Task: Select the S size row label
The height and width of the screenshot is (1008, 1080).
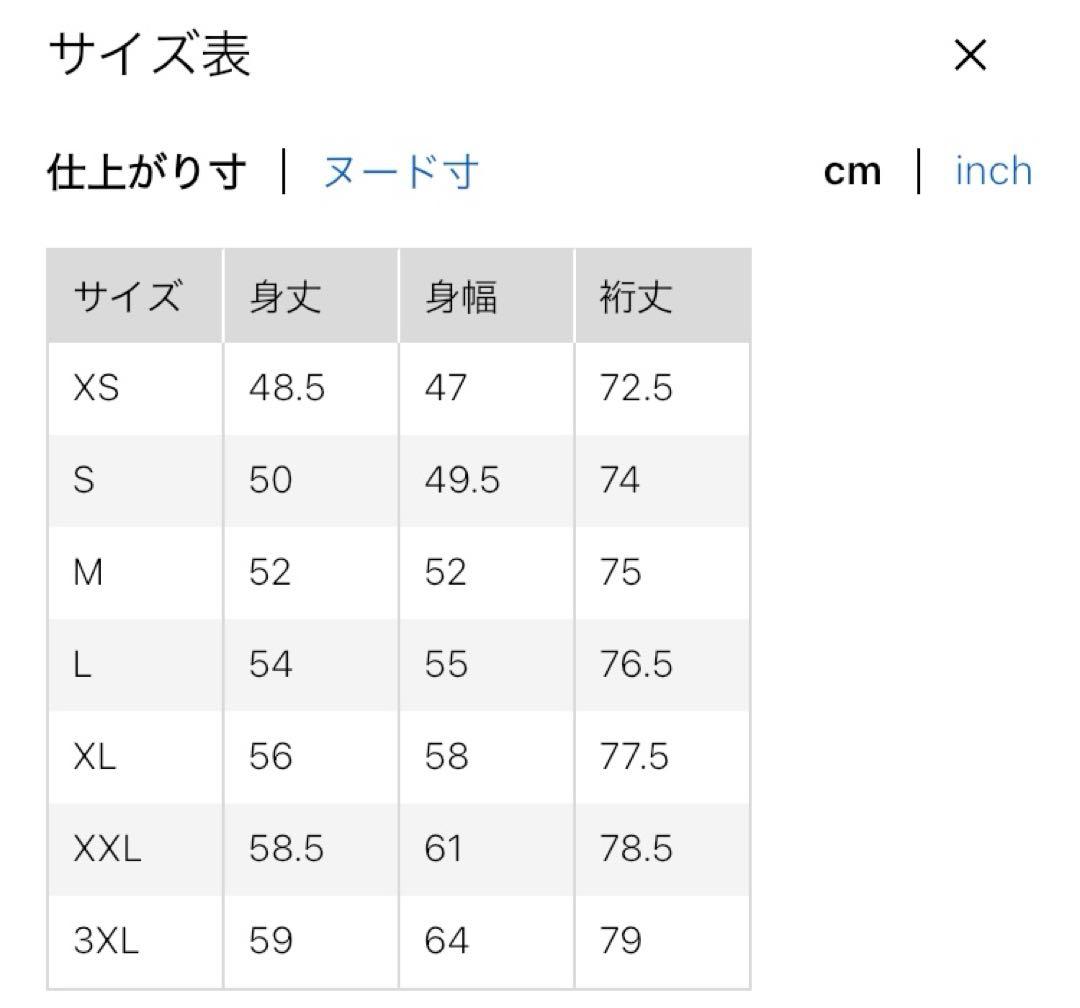Action: pos(84,480)
